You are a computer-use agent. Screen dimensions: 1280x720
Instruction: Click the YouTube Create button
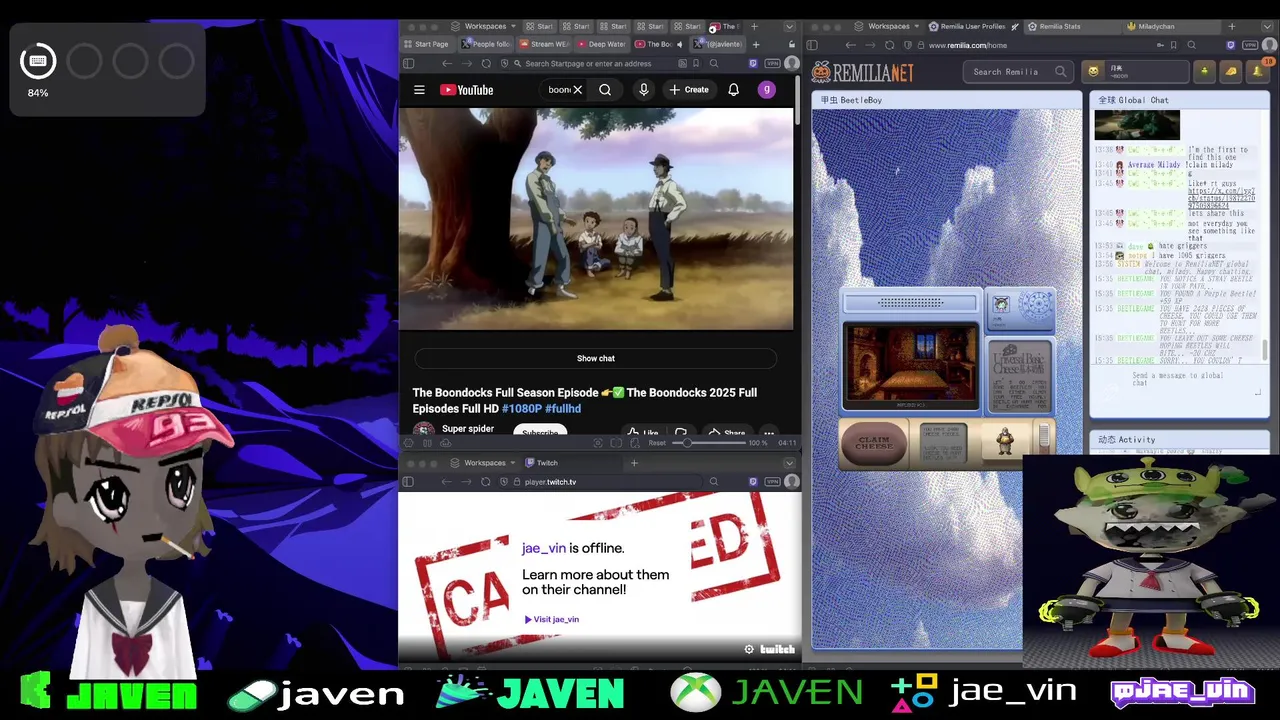(x=689, y=90)
